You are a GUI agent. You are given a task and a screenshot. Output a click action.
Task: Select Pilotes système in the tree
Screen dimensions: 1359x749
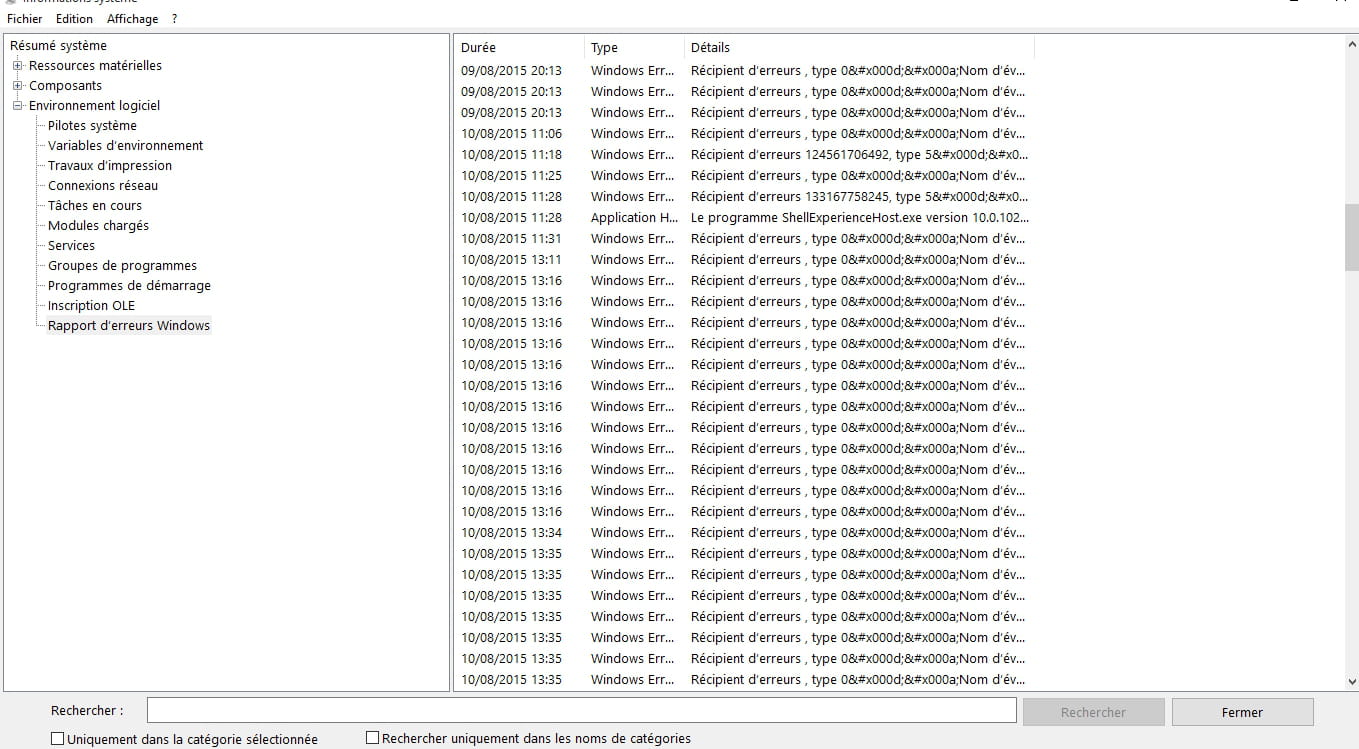92,126
